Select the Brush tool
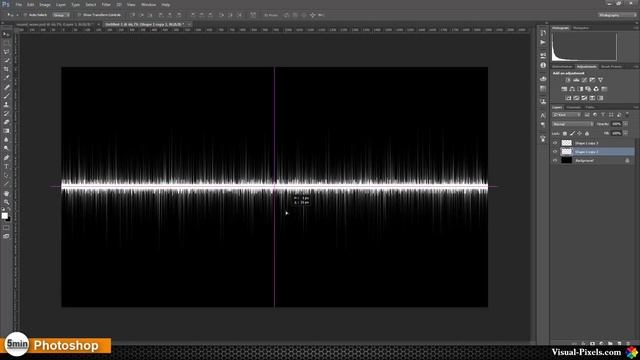The width and height of the screenshot is (640, 360). point(6,96)
